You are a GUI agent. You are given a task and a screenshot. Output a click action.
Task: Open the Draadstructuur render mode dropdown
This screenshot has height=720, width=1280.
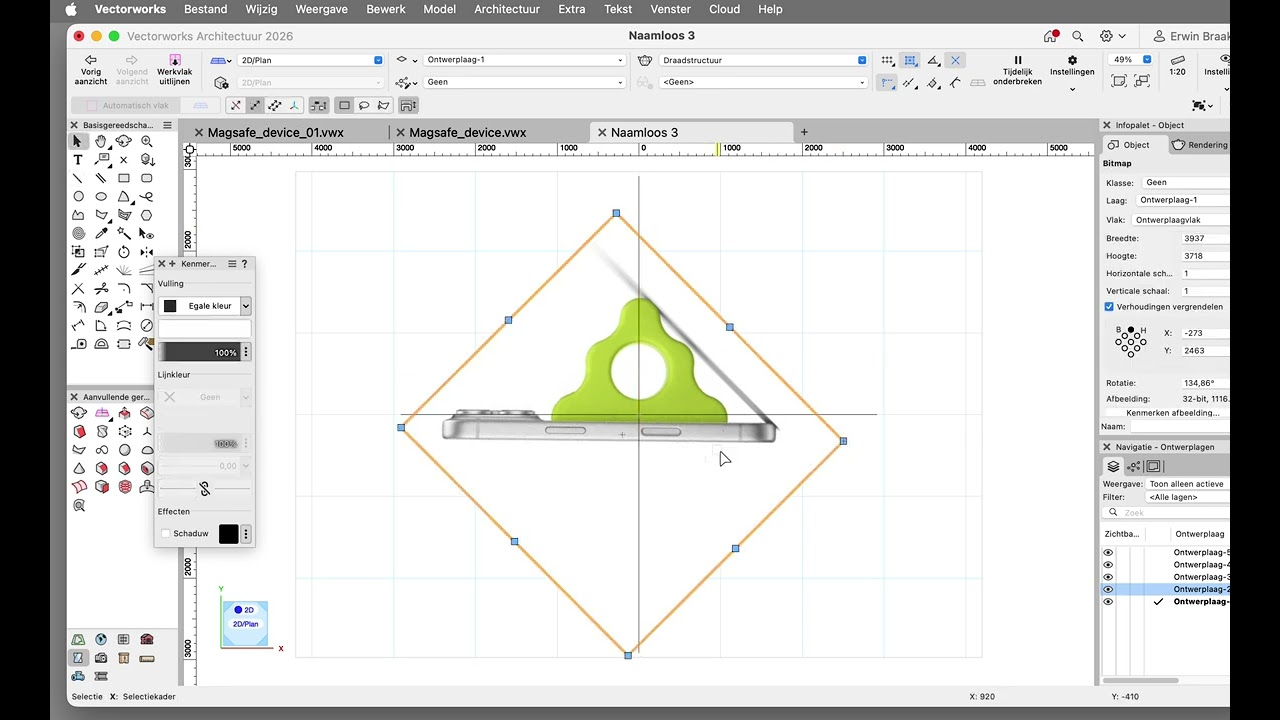(x=763, y=60)
